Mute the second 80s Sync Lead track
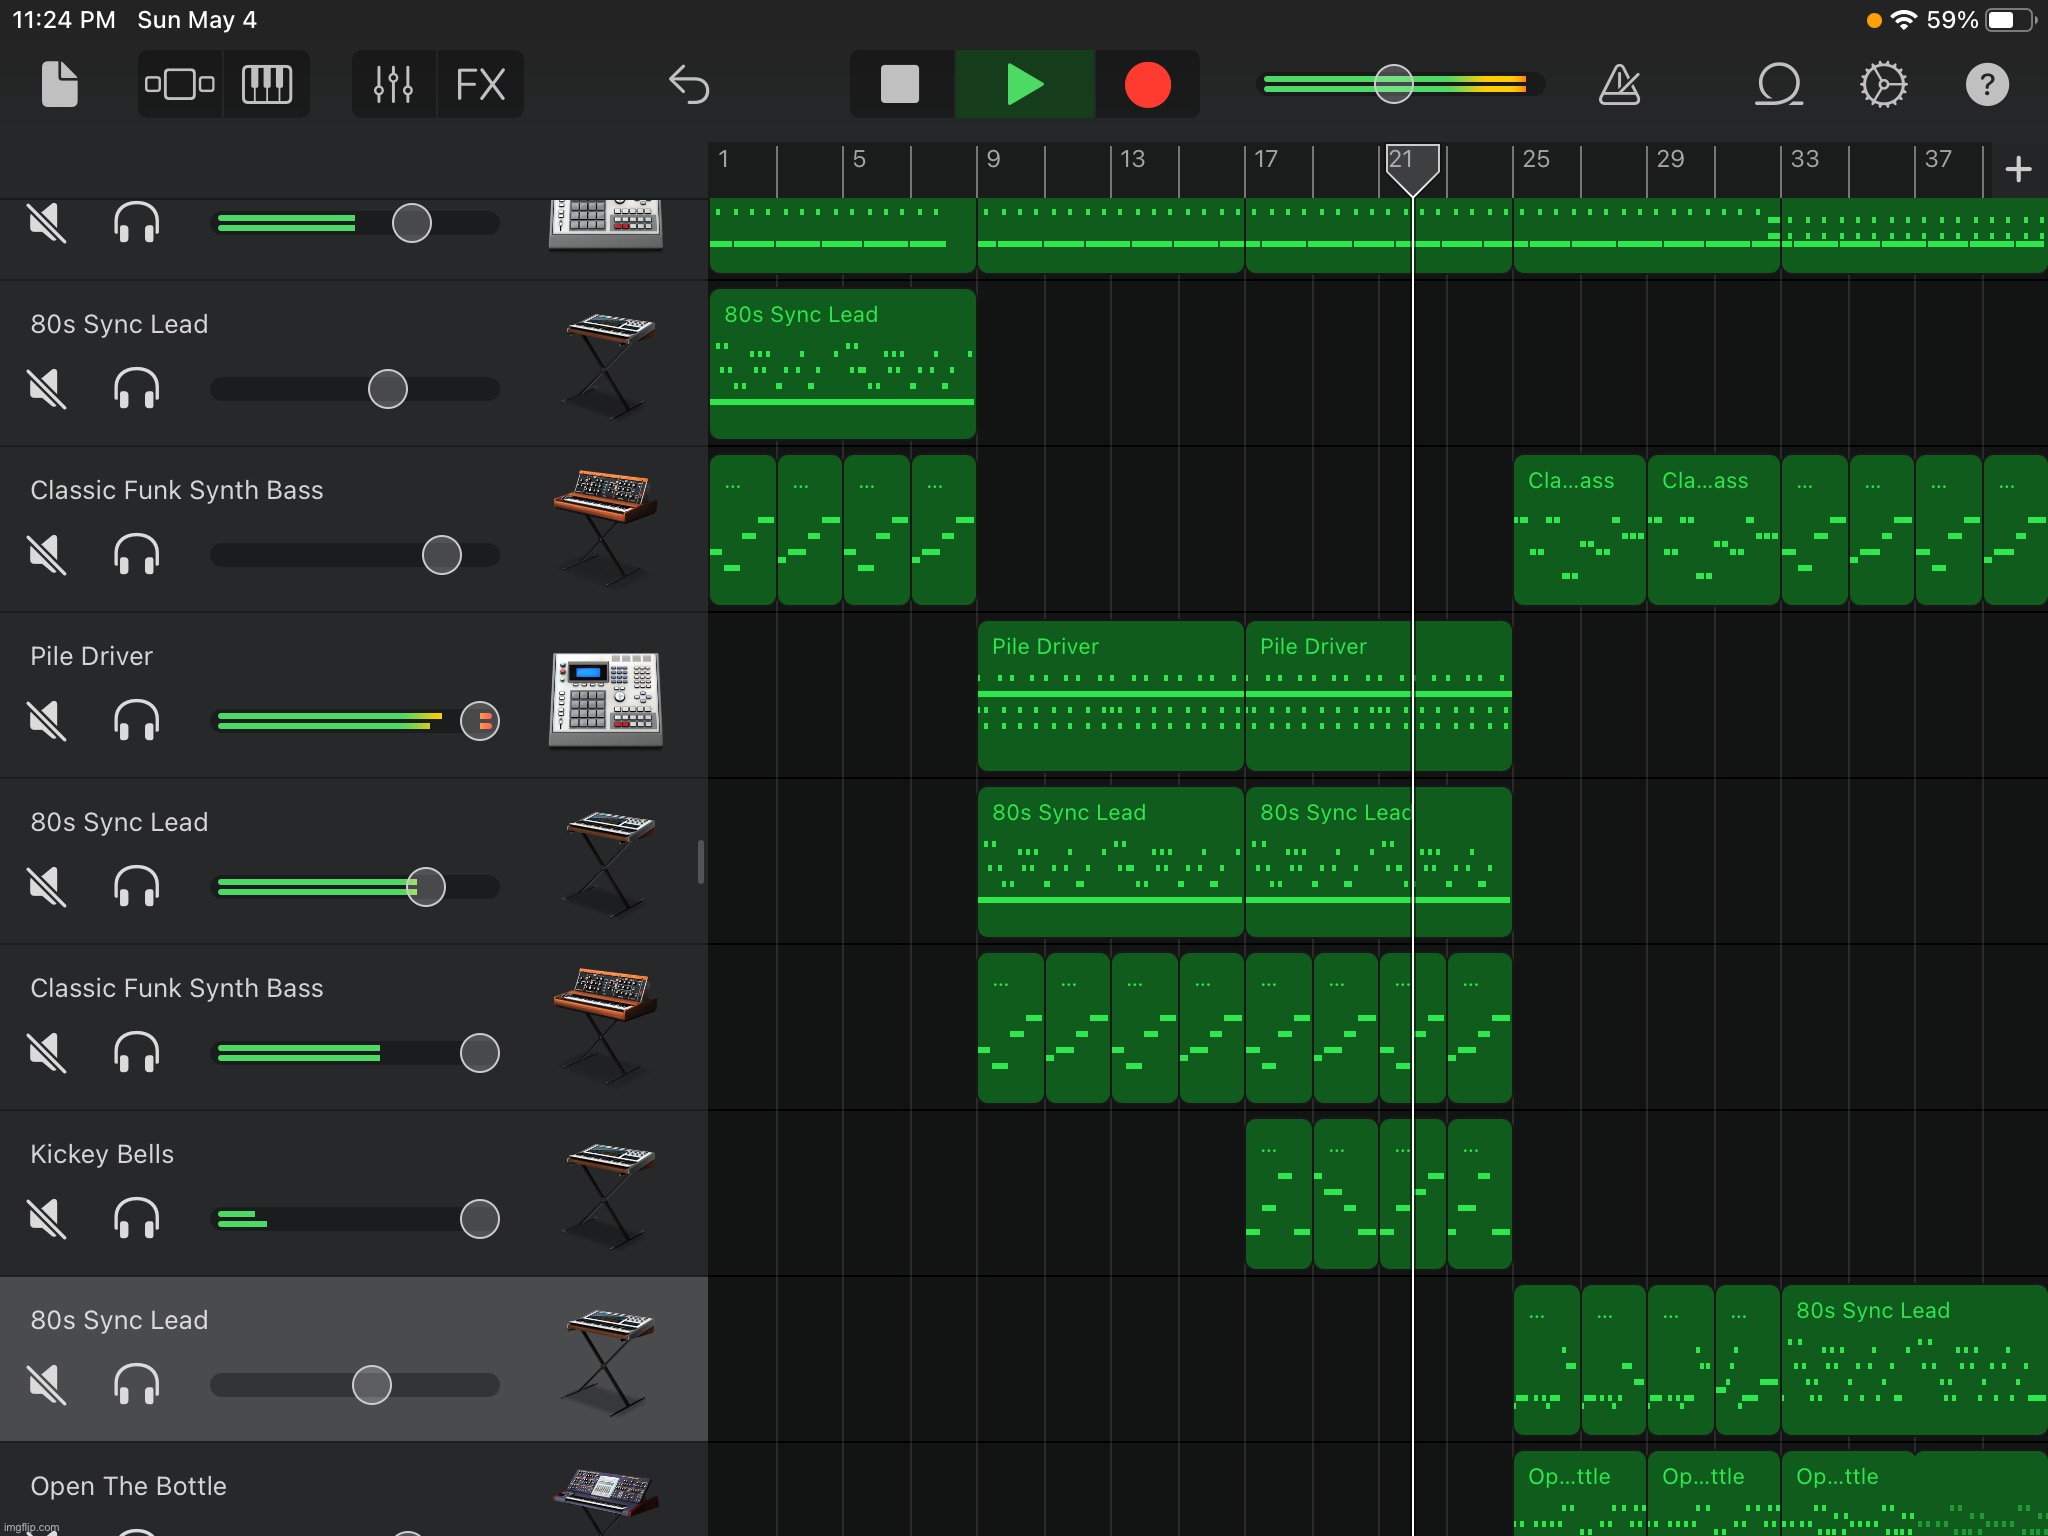Screen dimensions: 2048x1536 [47, 886]
